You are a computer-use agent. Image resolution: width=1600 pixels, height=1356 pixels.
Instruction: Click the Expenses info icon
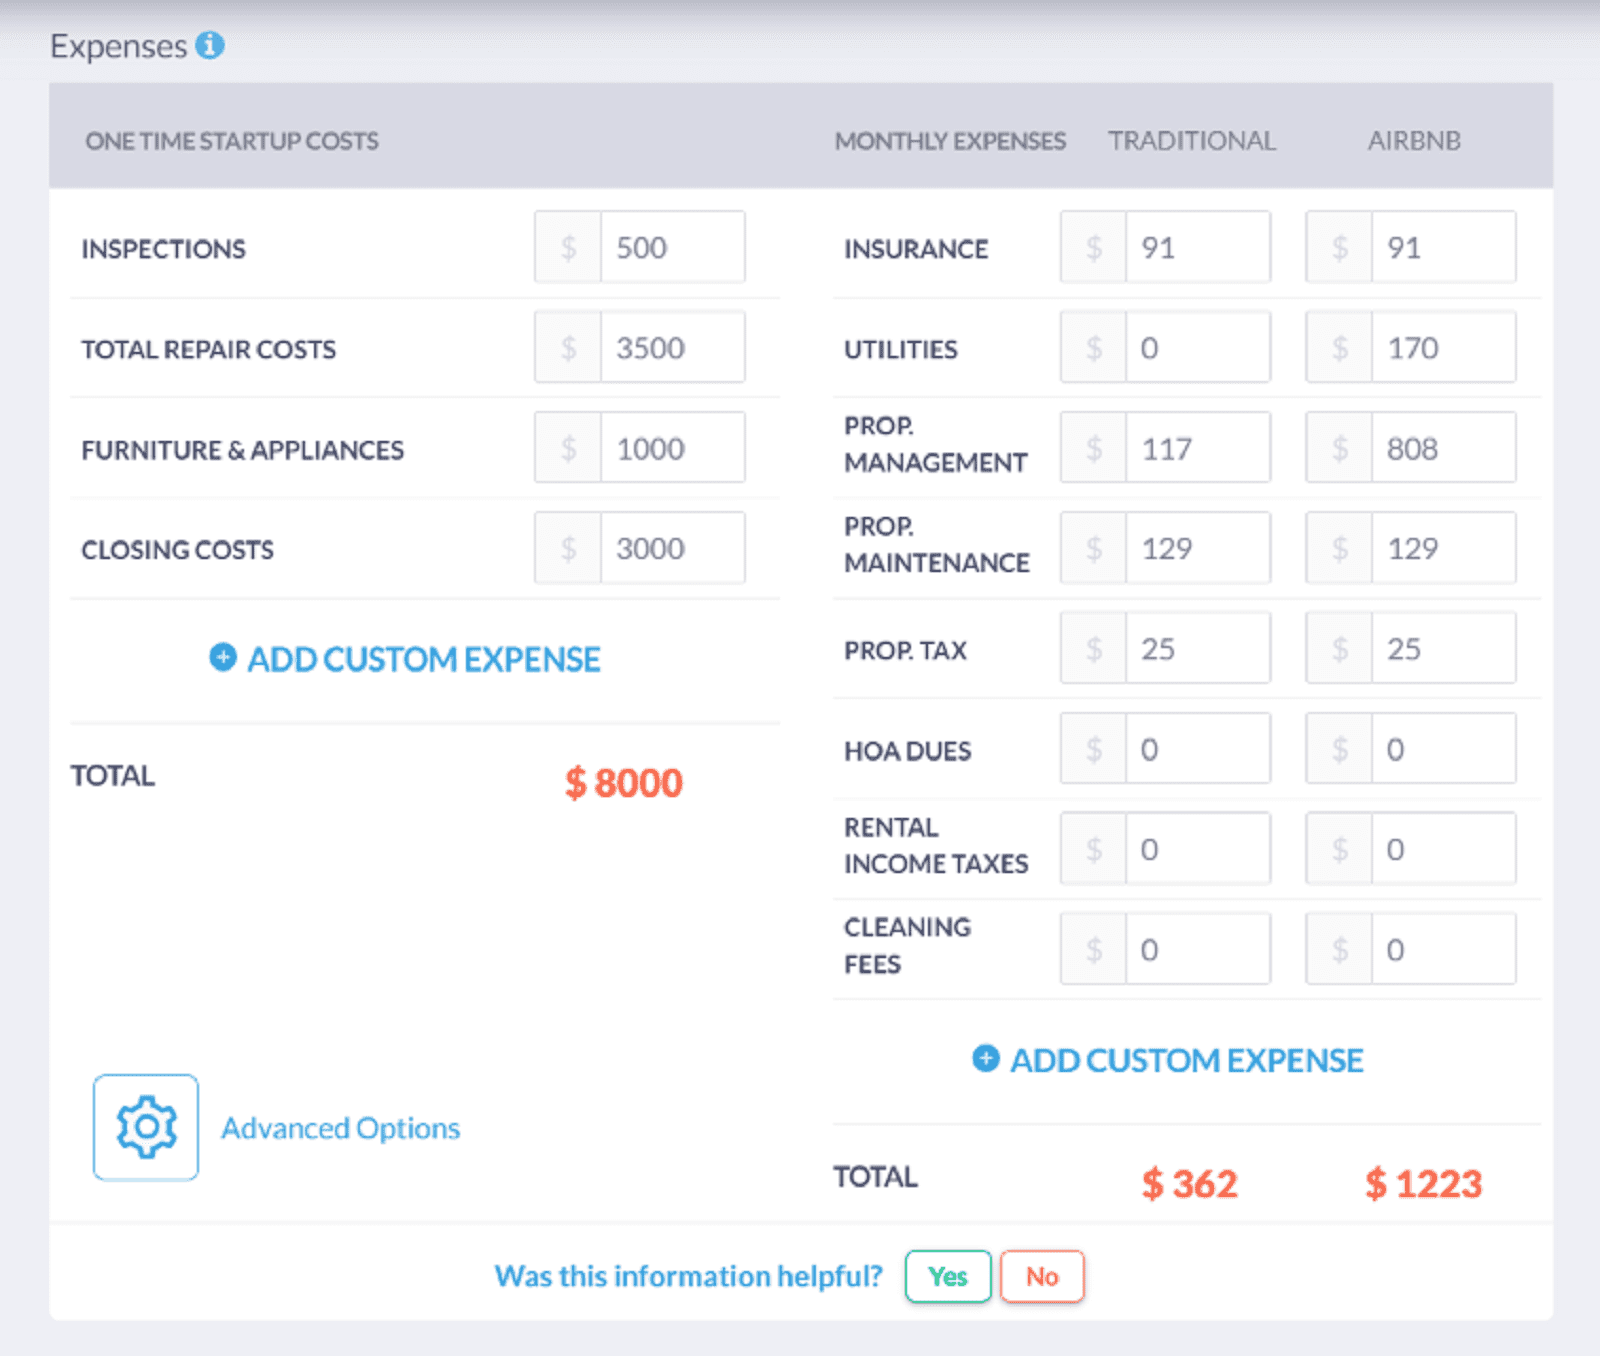click(x=209, y=44)
